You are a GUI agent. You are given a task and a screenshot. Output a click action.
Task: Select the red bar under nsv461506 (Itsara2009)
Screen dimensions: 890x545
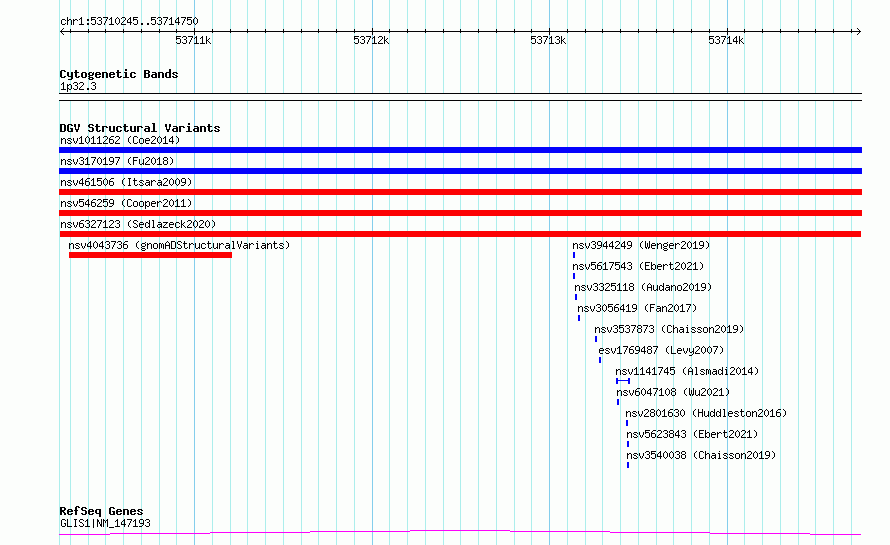click(x=460, y=192)
